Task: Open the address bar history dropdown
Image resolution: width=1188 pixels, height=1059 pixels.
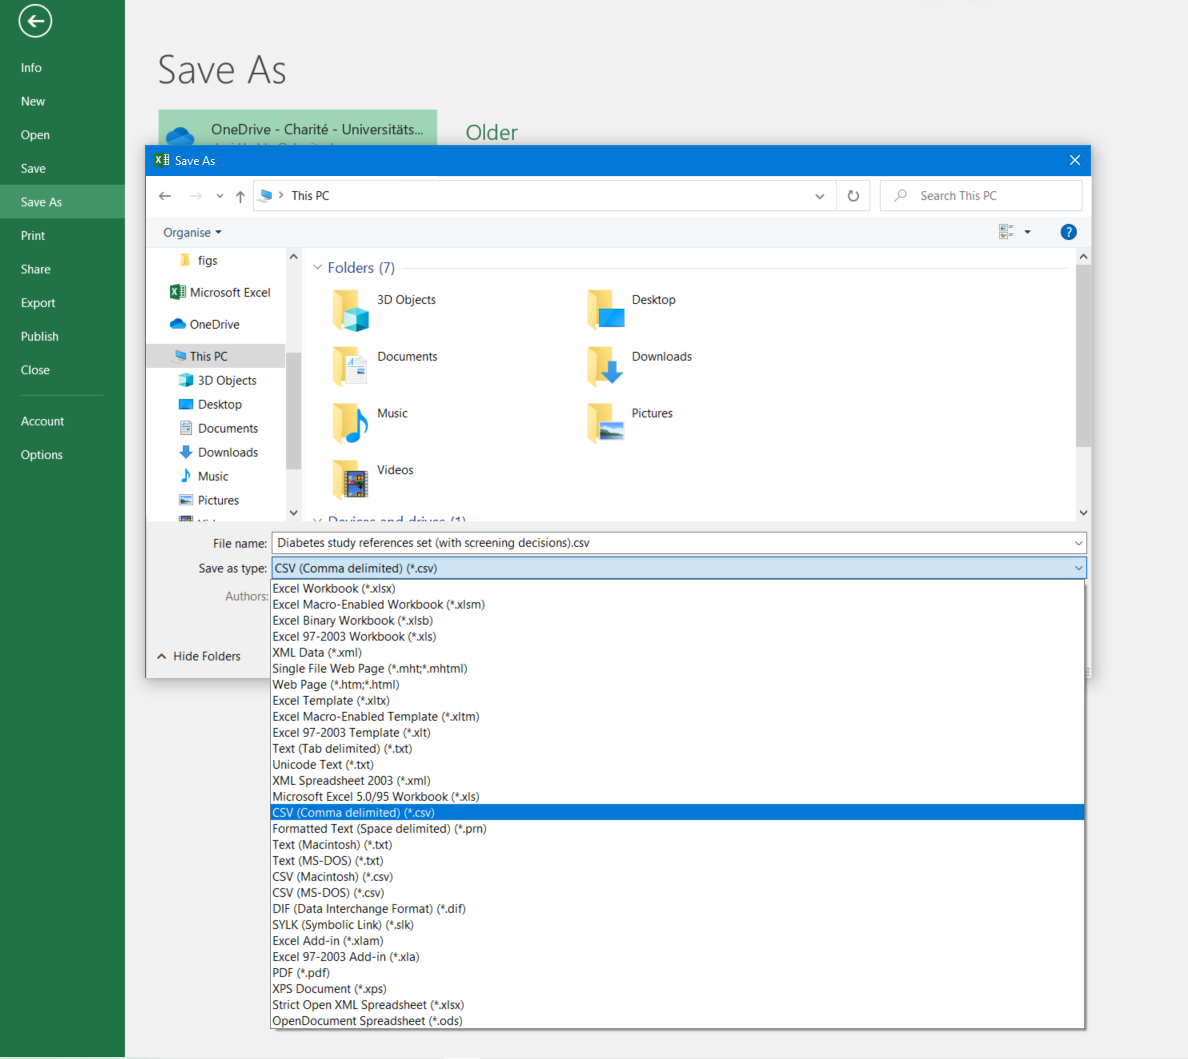Action: [x=819, y=195]
